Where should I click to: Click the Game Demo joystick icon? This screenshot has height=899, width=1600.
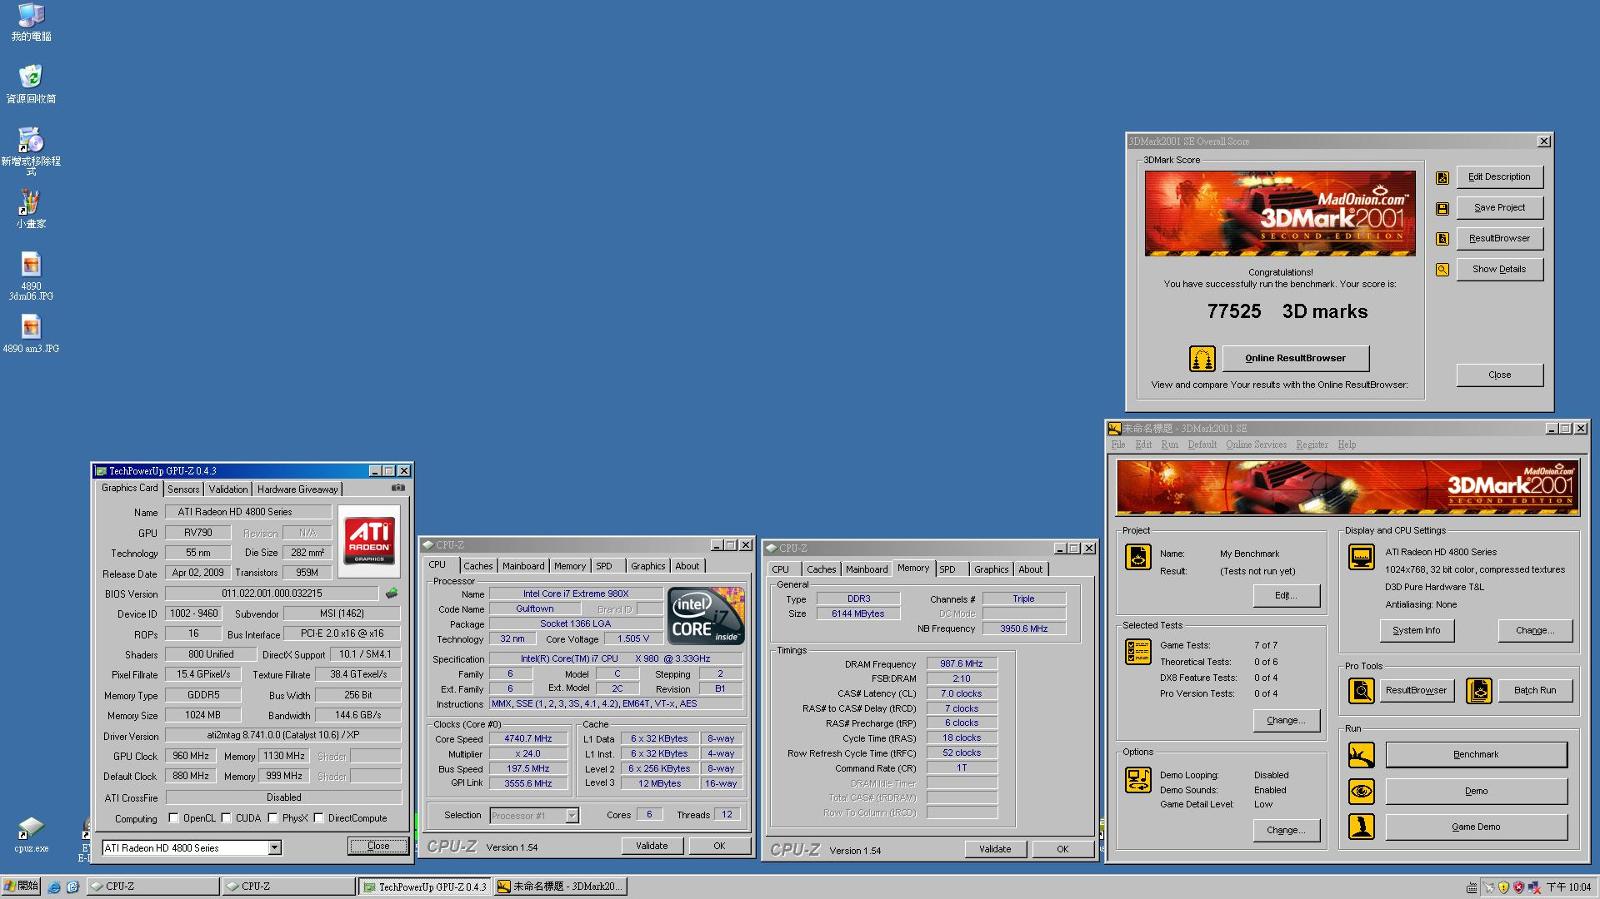[x=1361, y=827]
